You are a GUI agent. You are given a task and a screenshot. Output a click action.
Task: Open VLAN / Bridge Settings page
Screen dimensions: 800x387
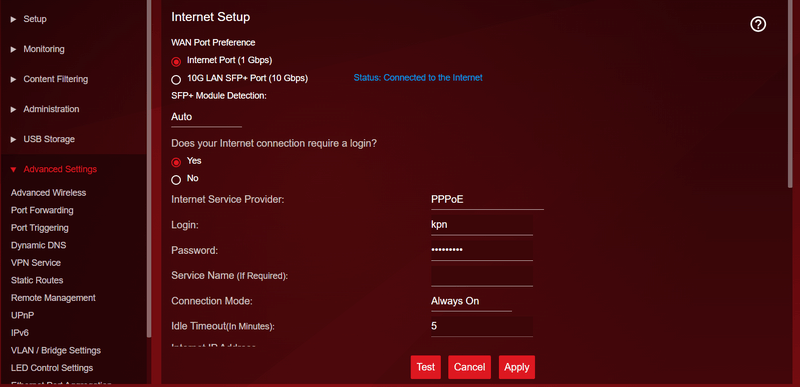click(x=56, y=351)
